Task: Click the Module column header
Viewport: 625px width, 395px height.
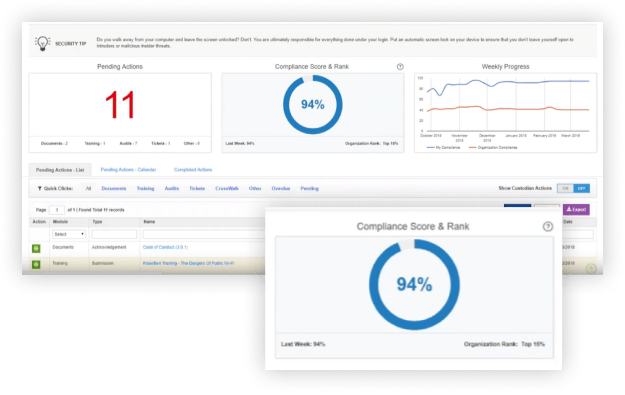Action: click(60, 222)
